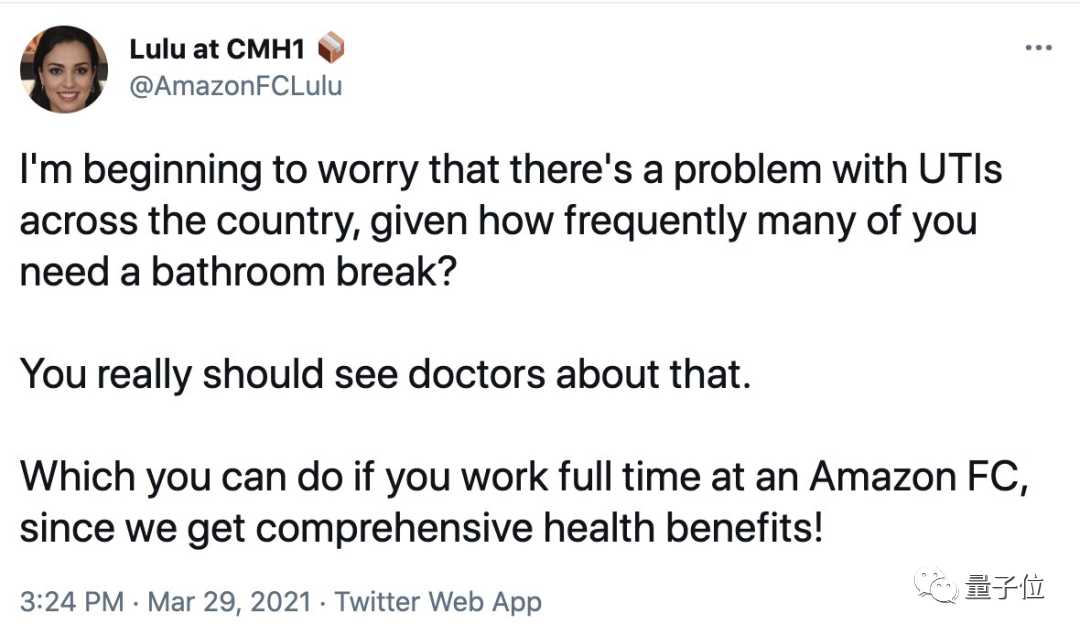Image resolution: width=1080 pixels, height=635 pixels.
Task: Open the "Lulu at CMH1" display name
Action: (216, 48)
